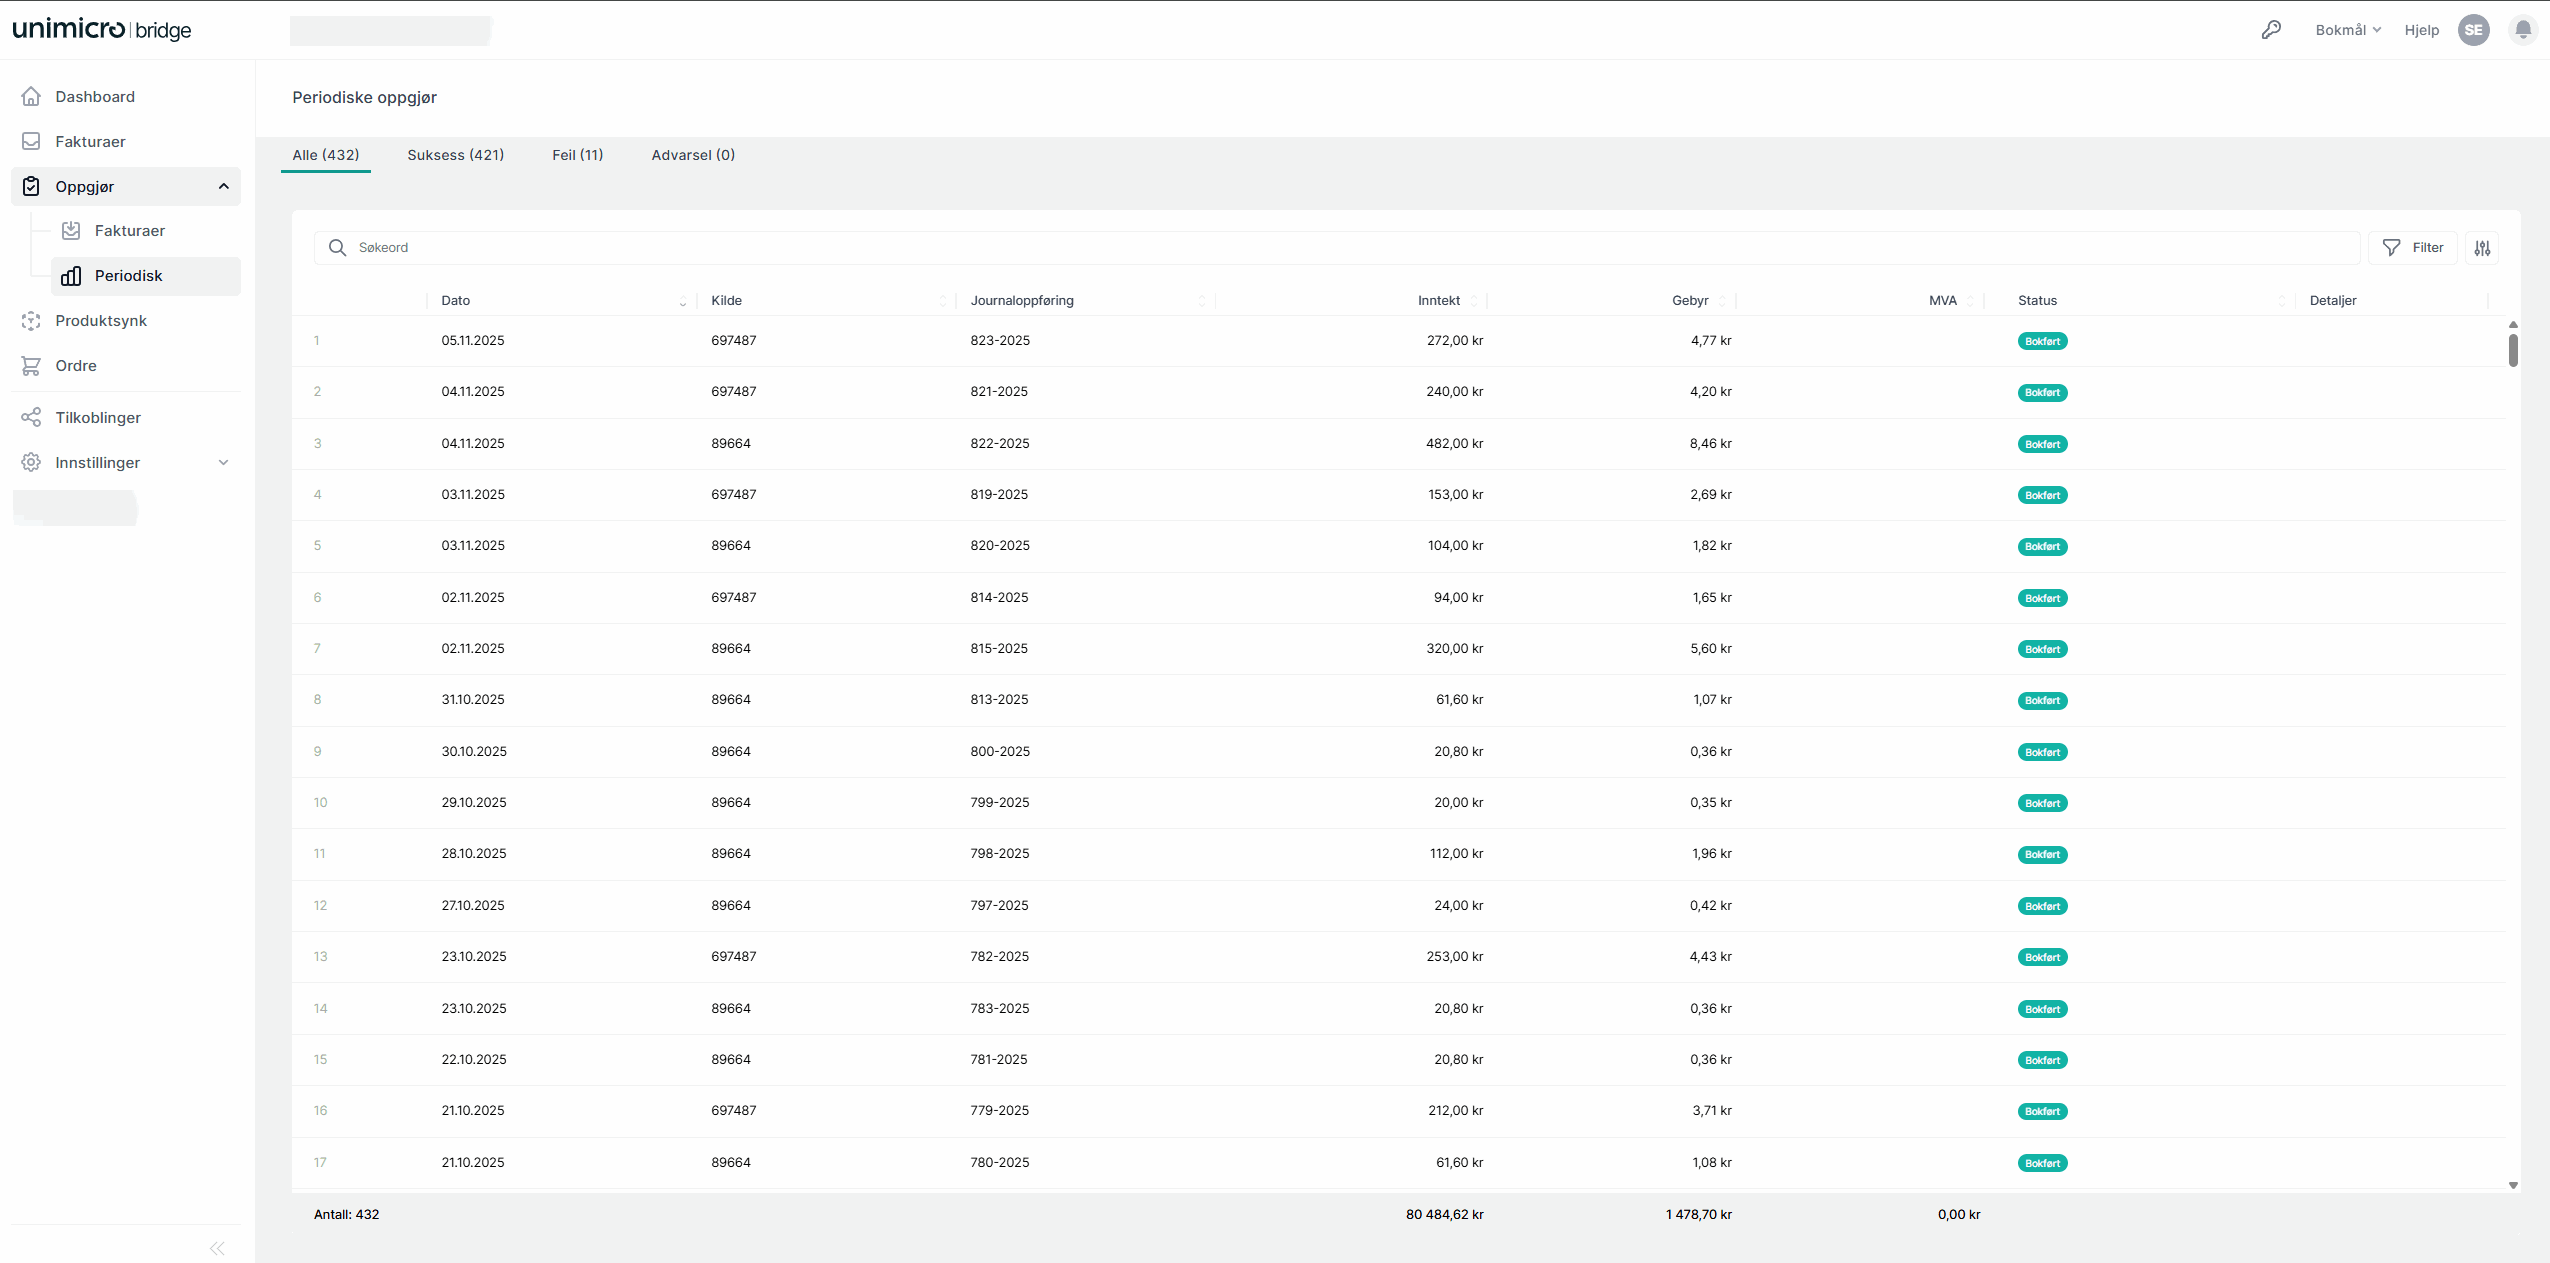Click the table vertical scrollbar thumb
This screenshot has width=2550, height=1263.
(2513, 350)
